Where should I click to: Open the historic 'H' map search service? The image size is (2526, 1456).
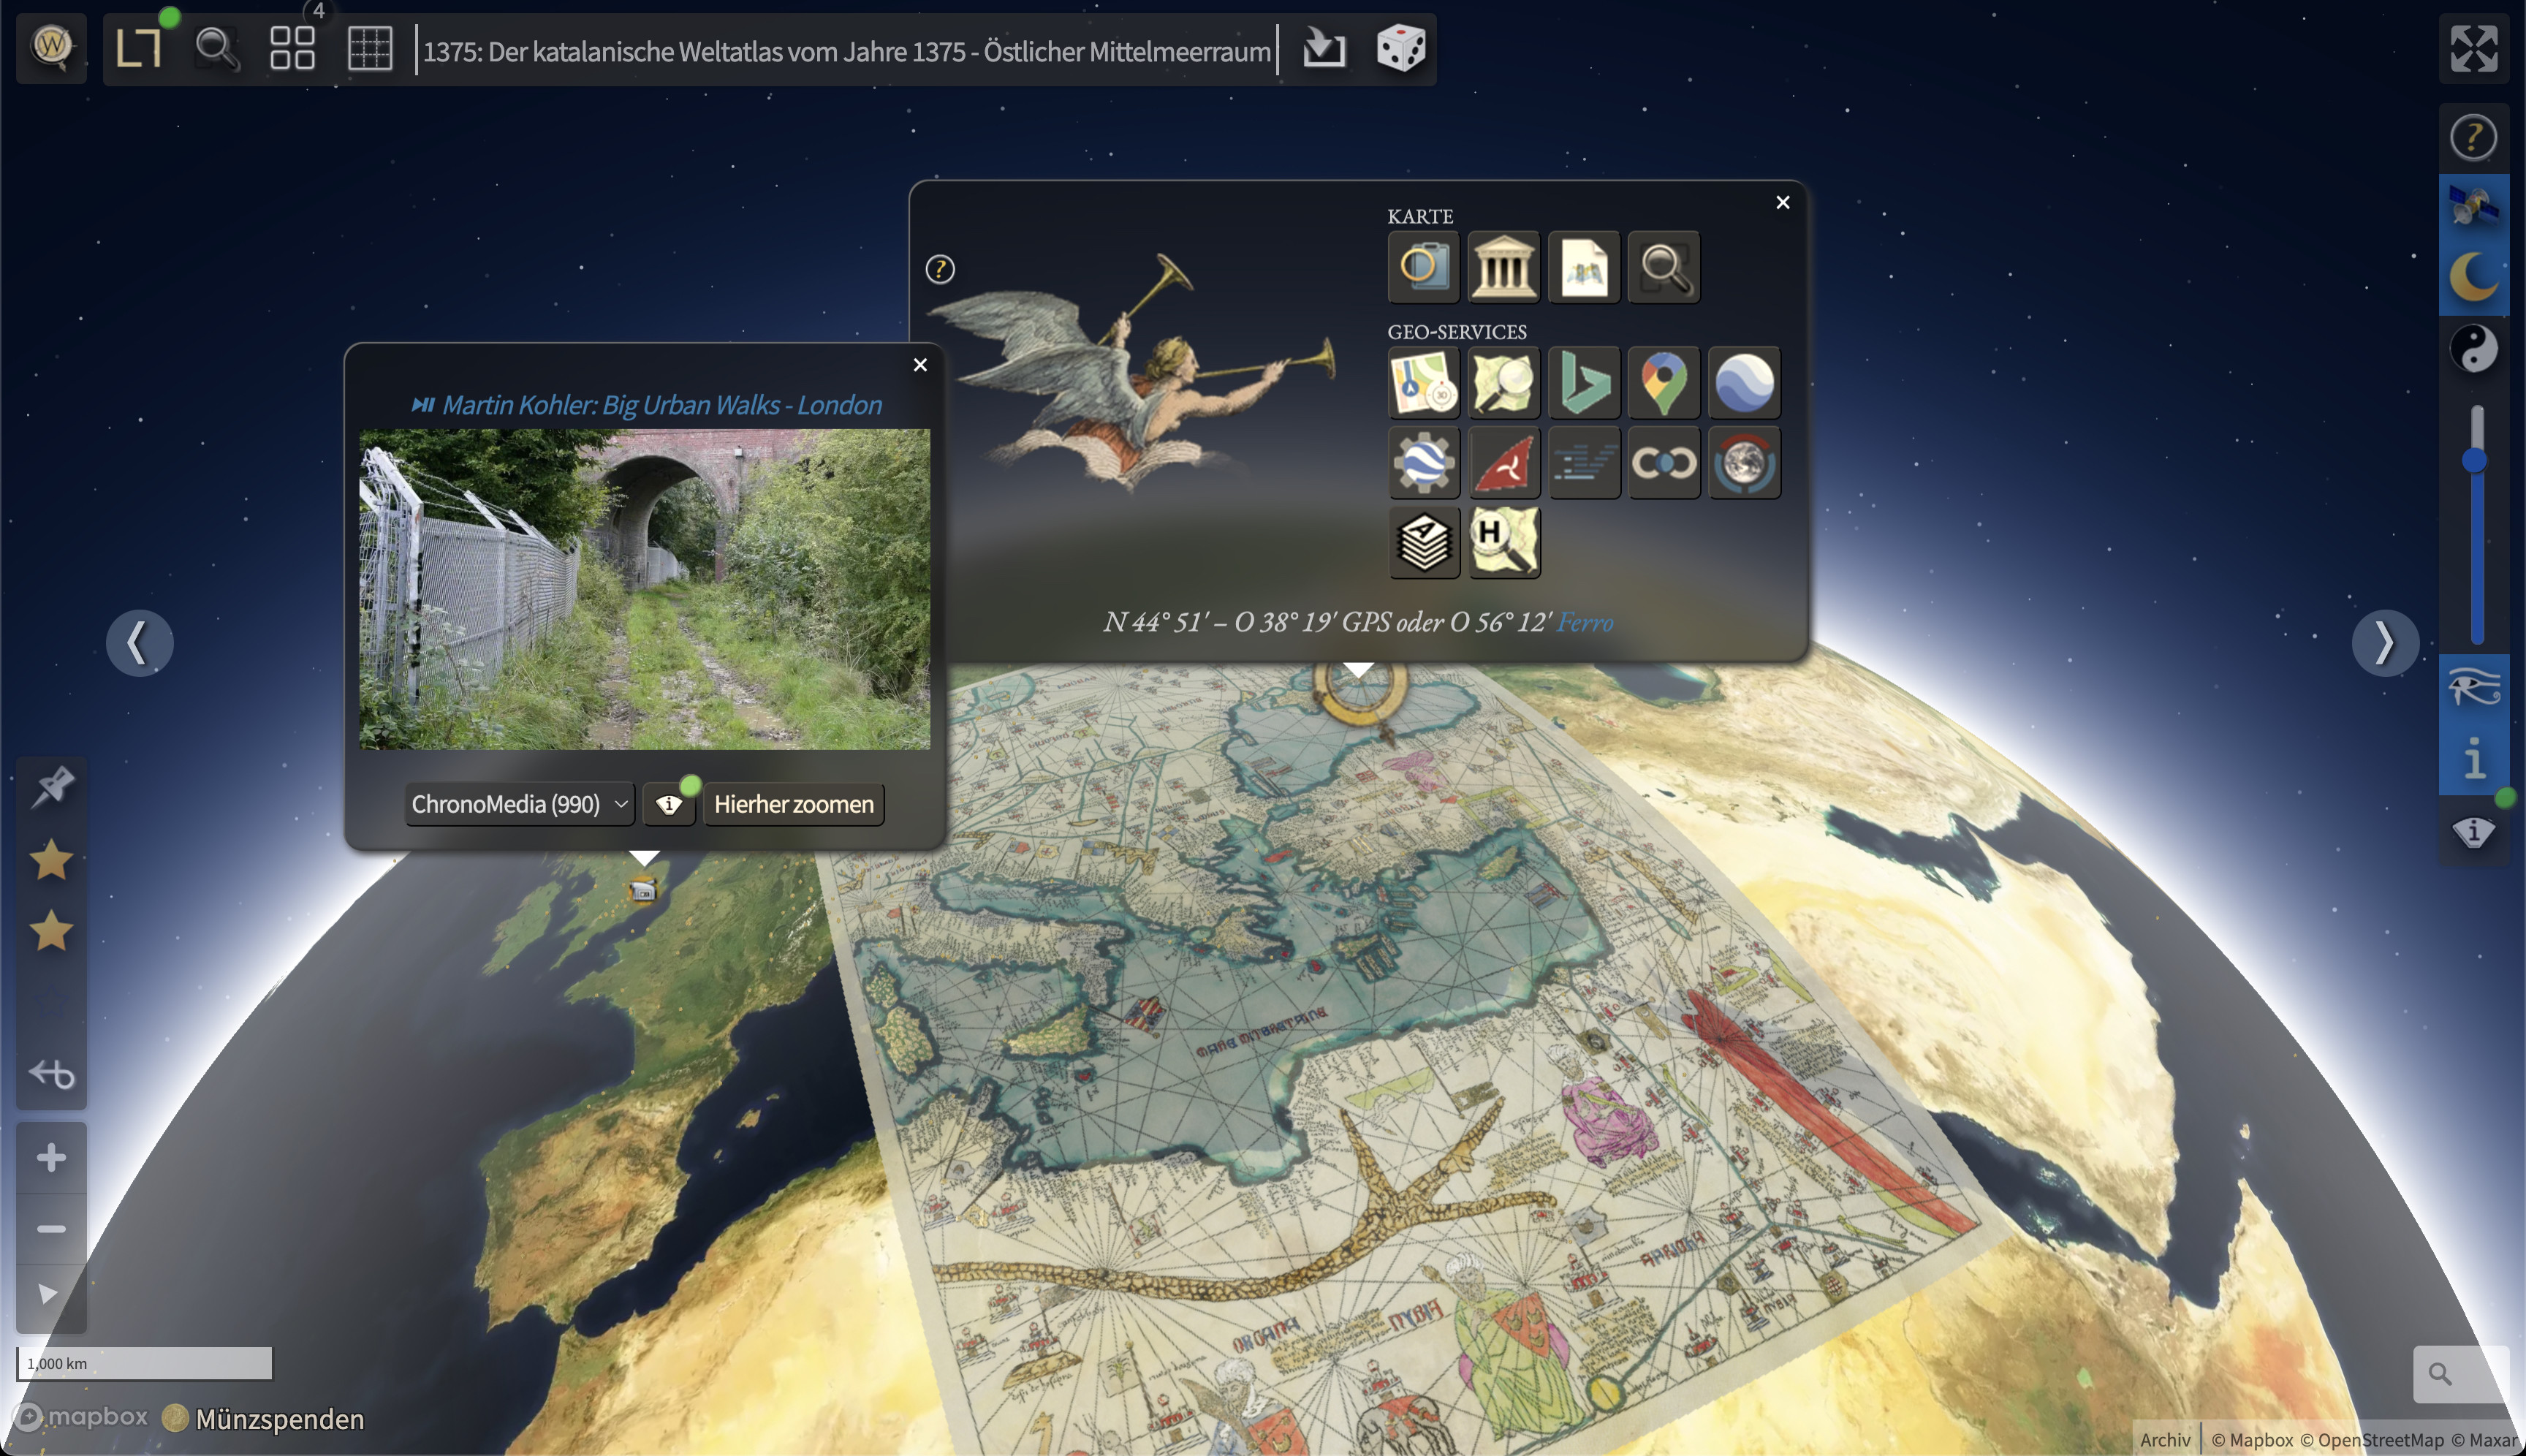(1503, 543)
